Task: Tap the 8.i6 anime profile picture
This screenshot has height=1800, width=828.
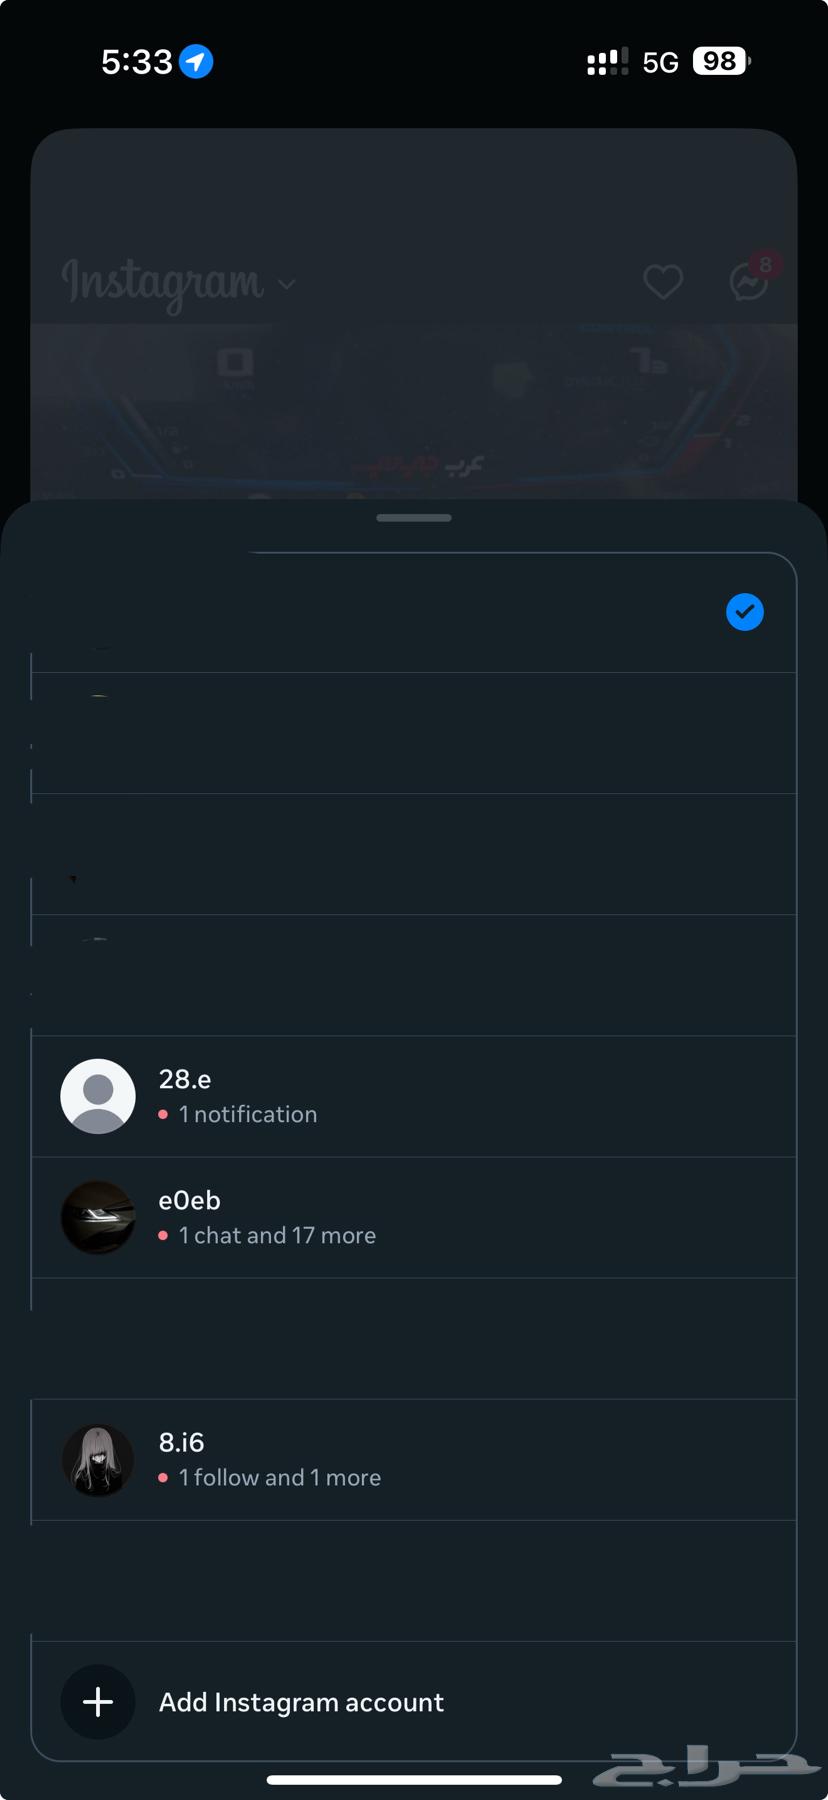Action: (x=98, y=1460)
